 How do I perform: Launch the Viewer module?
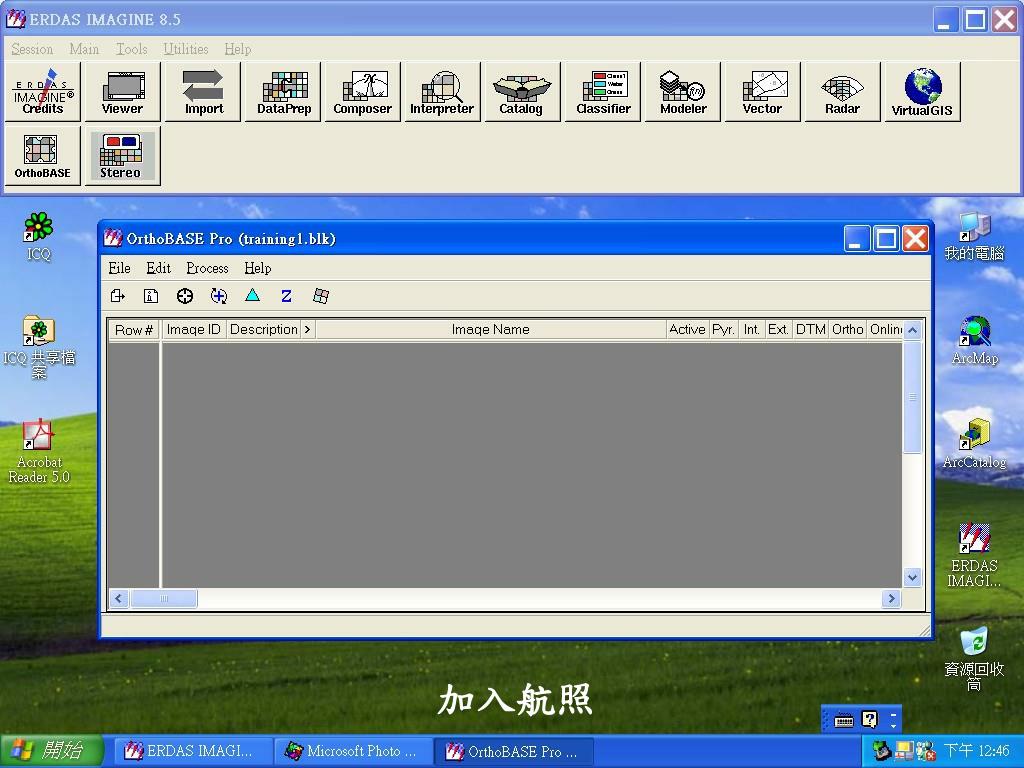(x=123, y=92)
